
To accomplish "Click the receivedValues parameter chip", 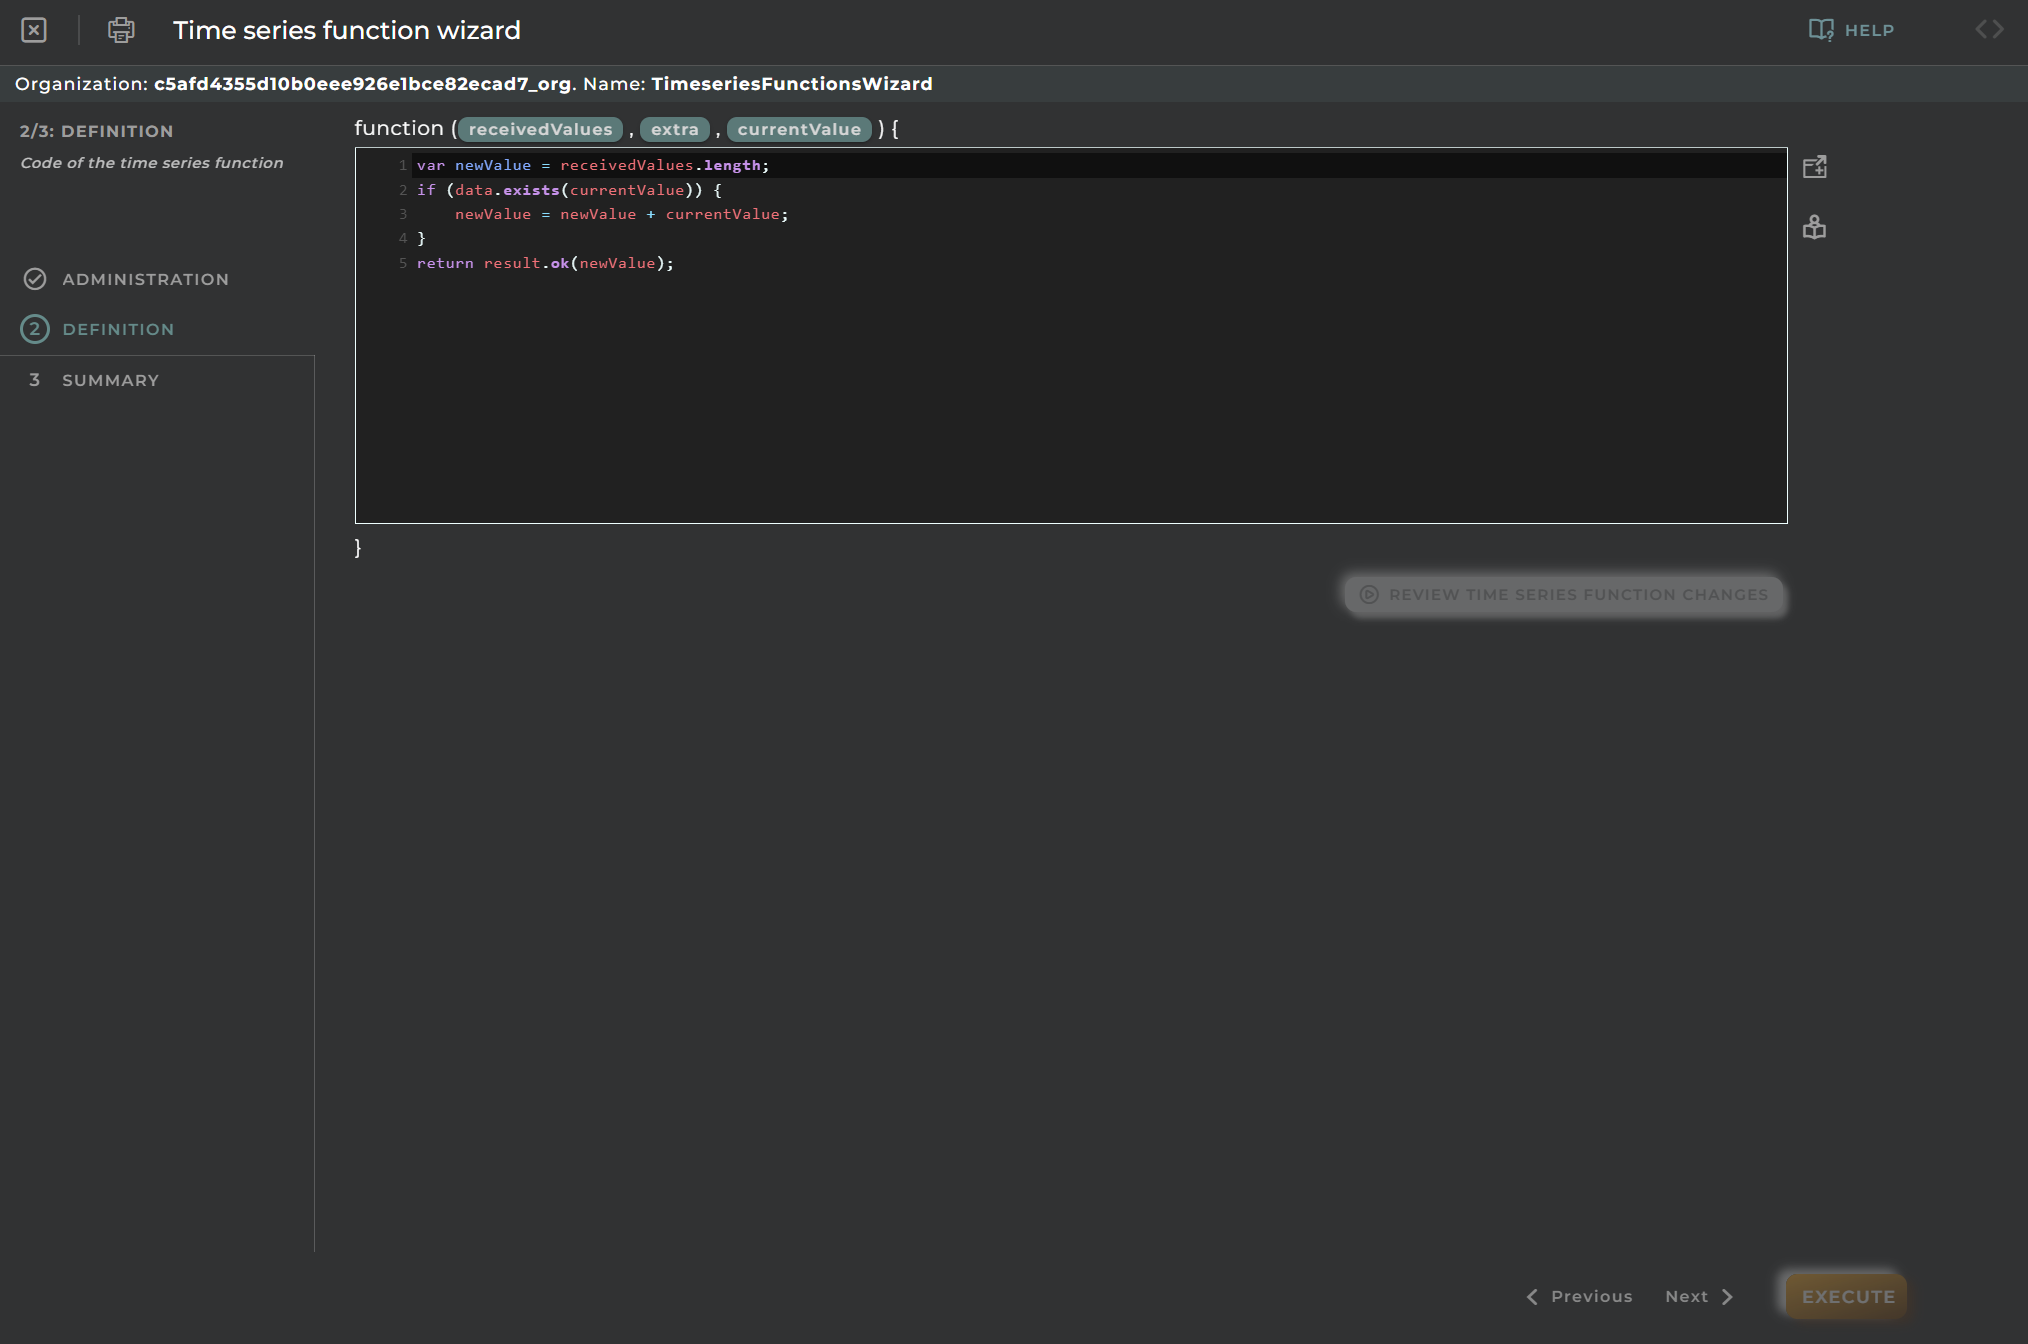I will pyautogui.click(x=540, y=129).
